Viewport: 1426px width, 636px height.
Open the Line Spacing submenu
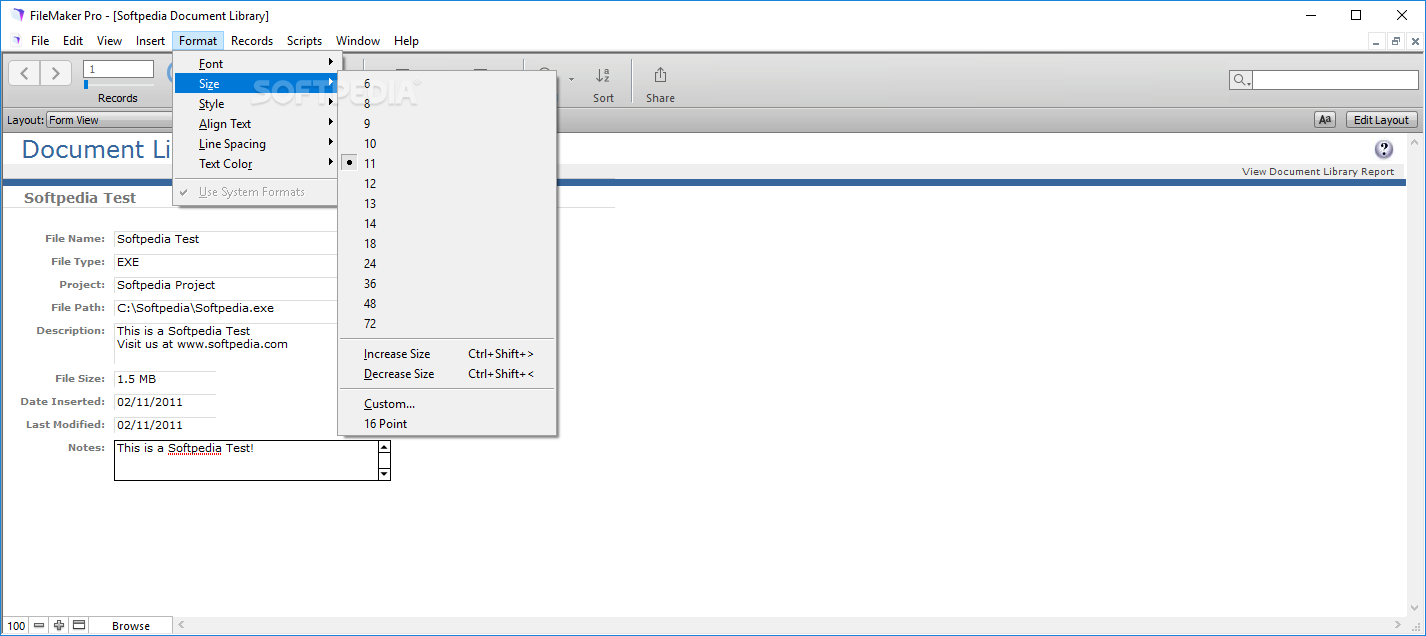(x=257, y=144)
